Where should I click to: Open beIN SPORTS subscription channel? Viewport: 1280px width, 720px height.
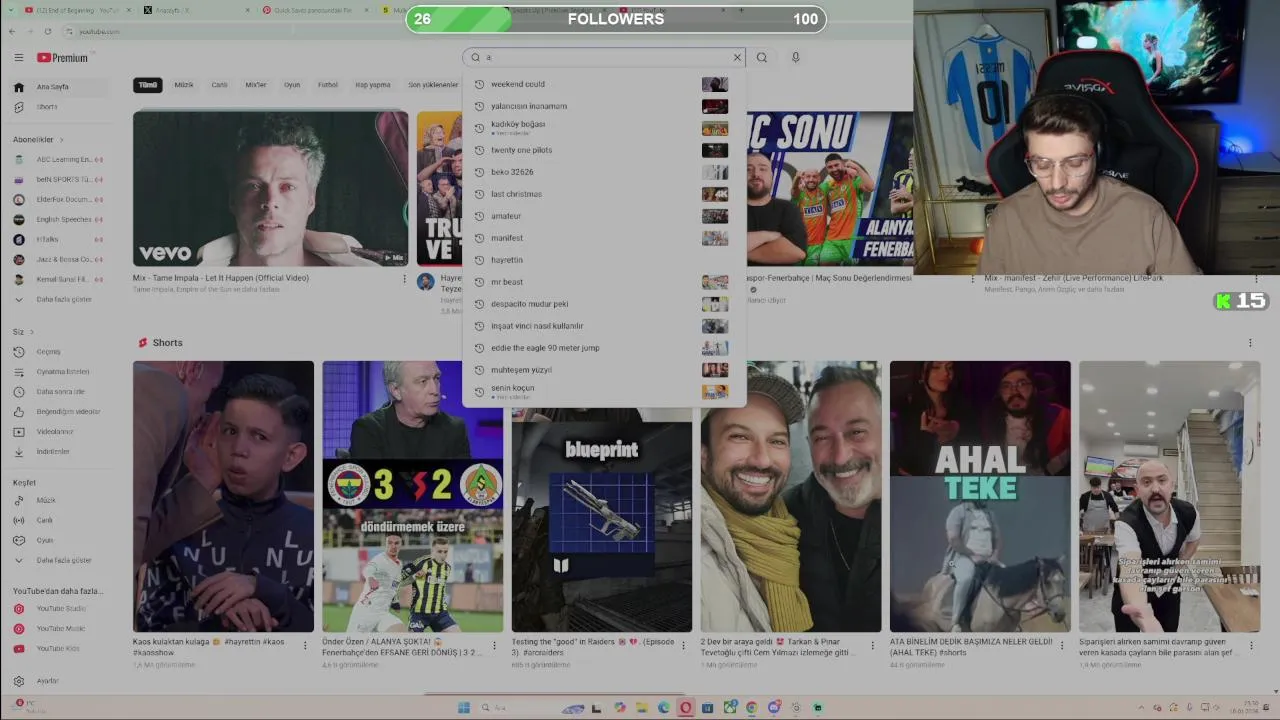coord(60,179)
